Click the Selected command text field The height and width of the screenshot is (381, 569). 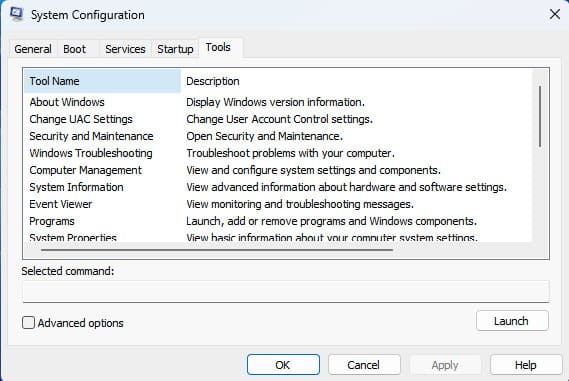click(286, 291)
